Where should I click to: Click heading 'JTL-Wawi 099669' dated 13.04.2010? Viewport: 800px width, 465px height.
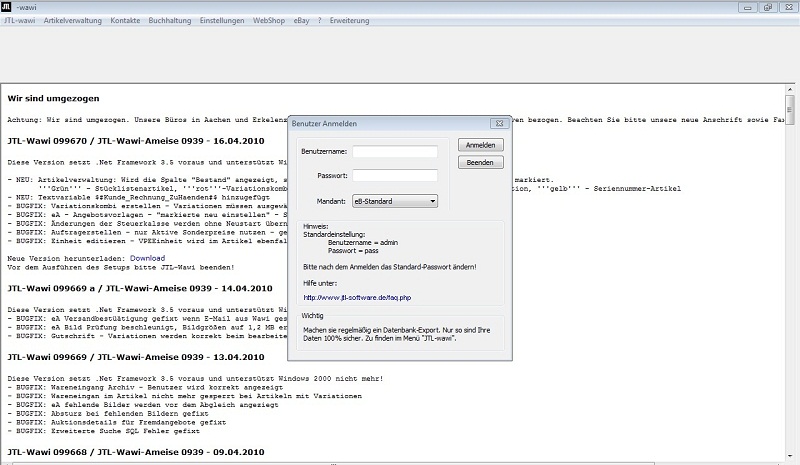point(136,357)
